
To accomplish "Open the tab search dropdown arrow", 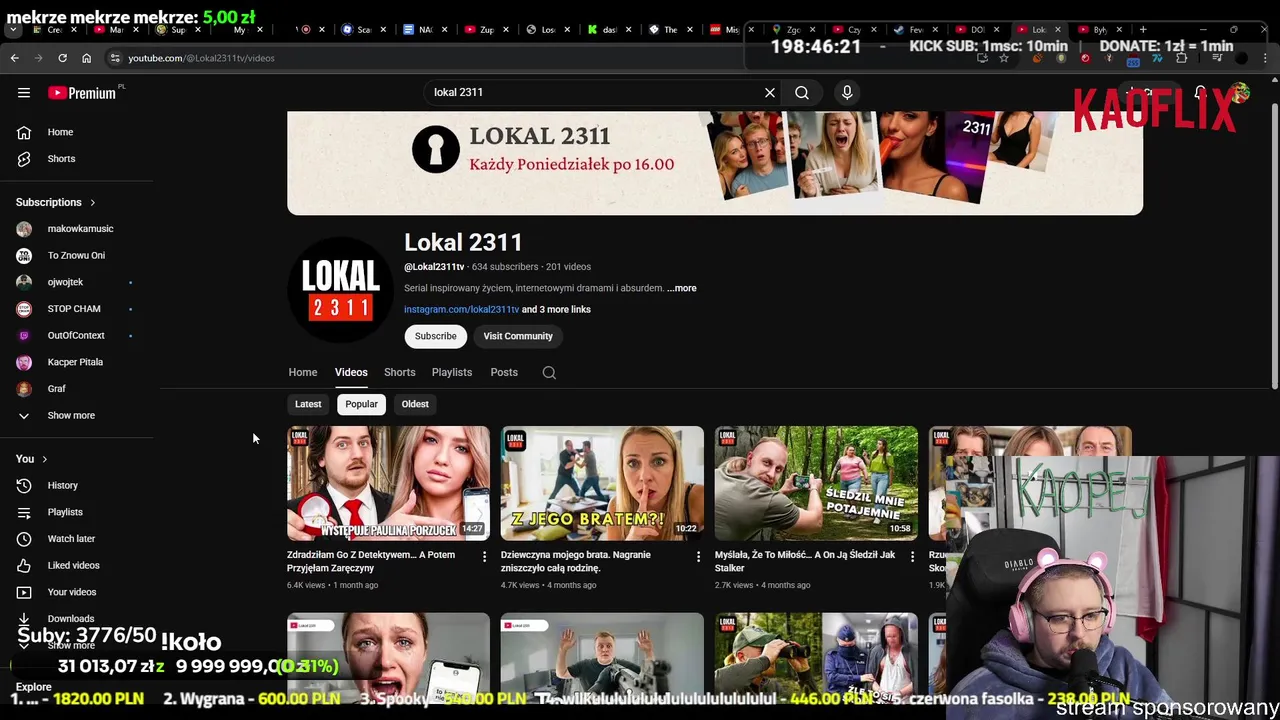I will pyautogui.click(x=13, y=30).
